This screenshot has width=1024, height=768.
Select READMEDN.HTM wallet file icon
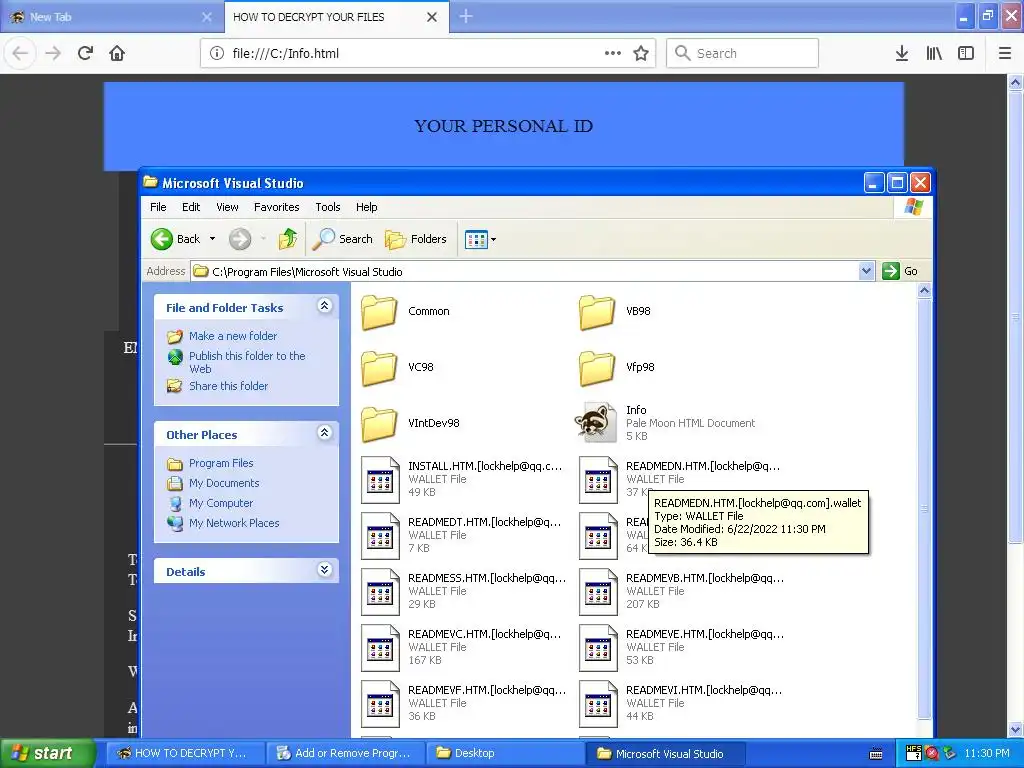coord(598,479)
